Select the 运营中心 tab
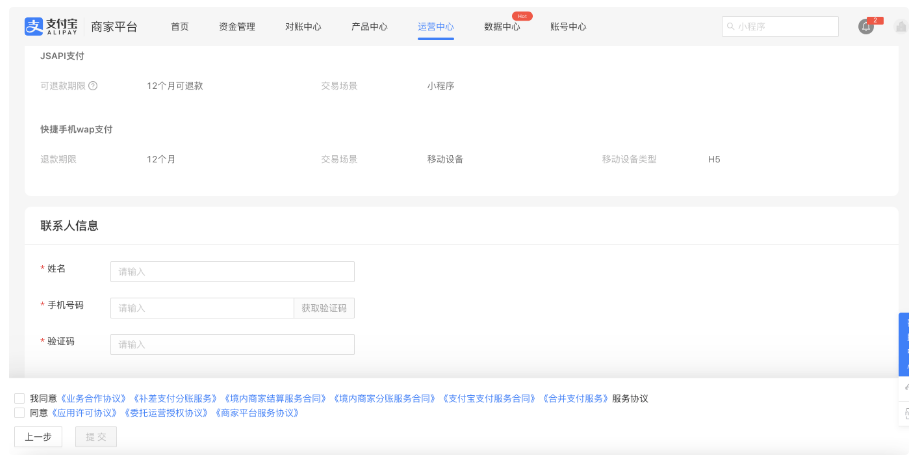 [x=436, y=26]
